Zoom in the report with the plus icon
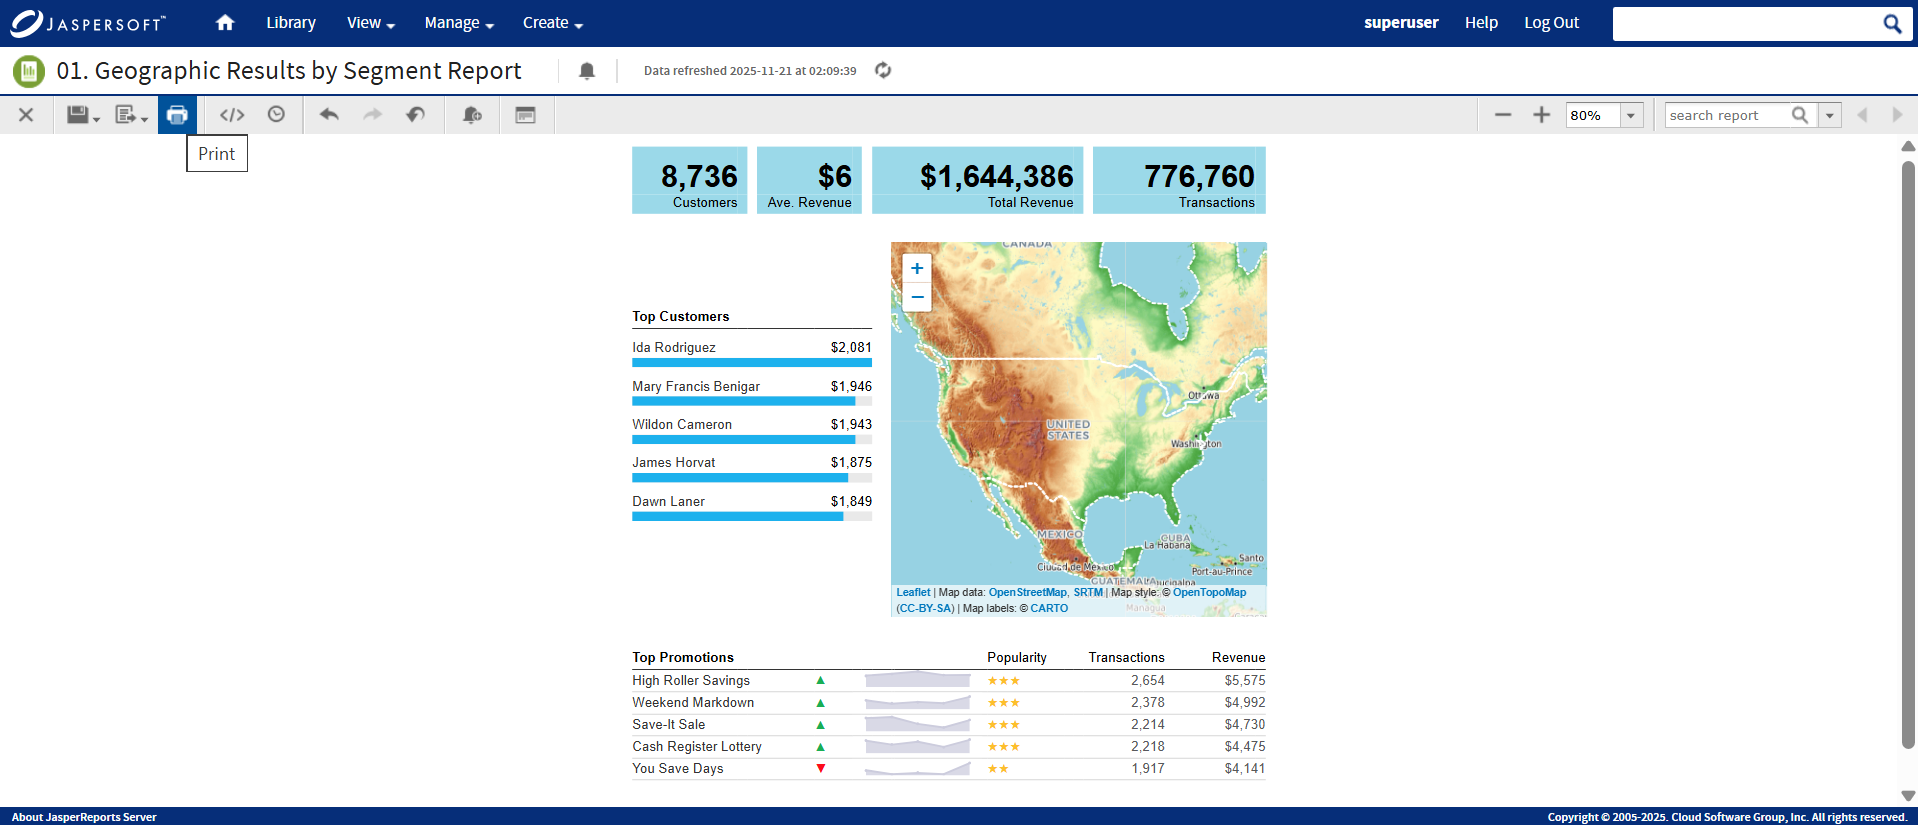 [x=1542, y=115]
